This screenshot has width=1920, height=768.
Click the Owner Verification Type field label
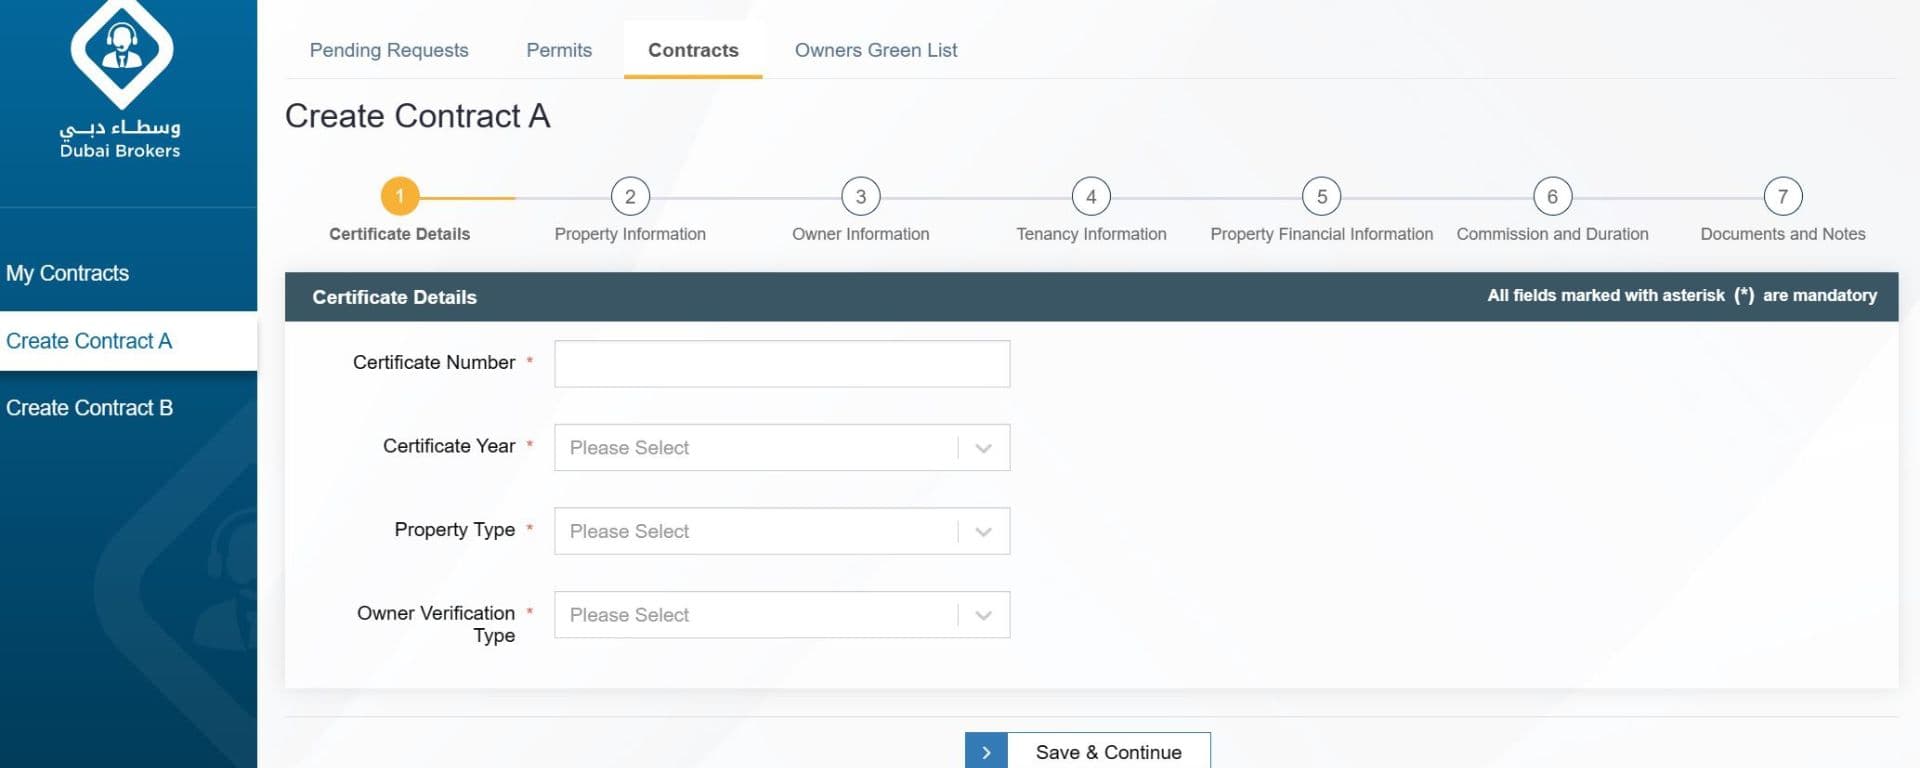[436, 624]
